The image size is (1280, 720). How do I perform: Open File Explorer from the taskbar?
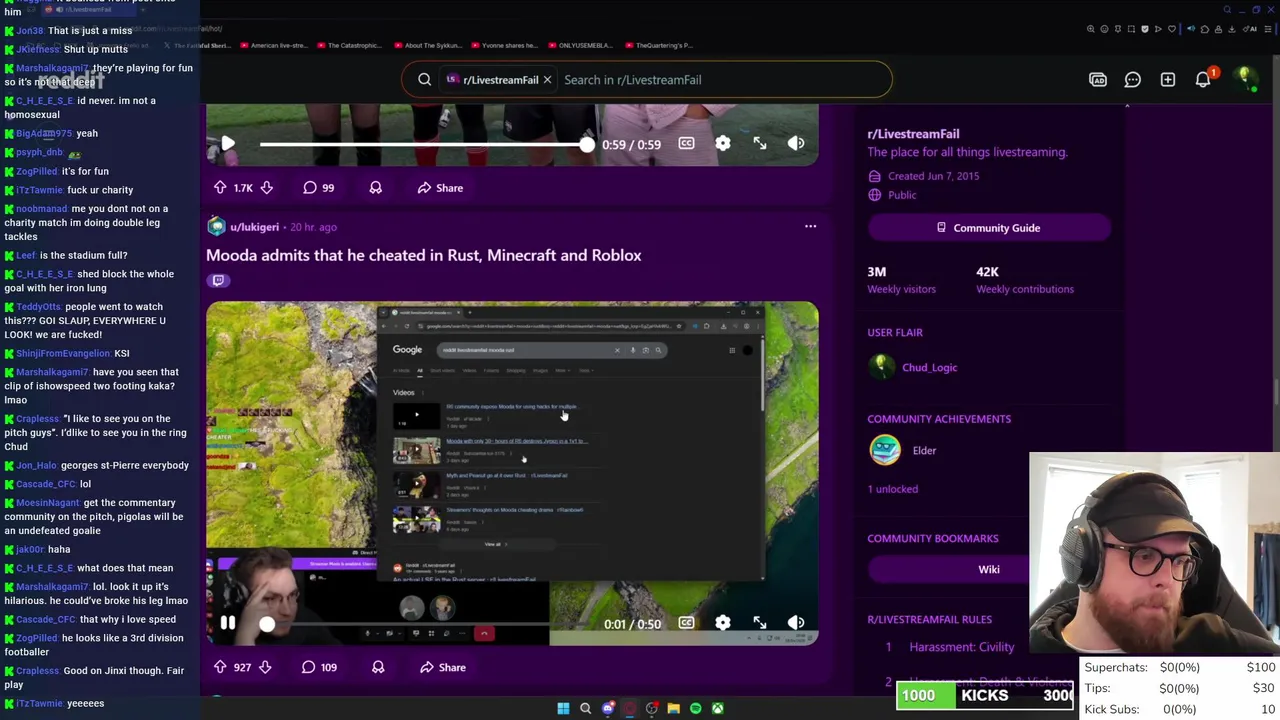click(673, 709)
